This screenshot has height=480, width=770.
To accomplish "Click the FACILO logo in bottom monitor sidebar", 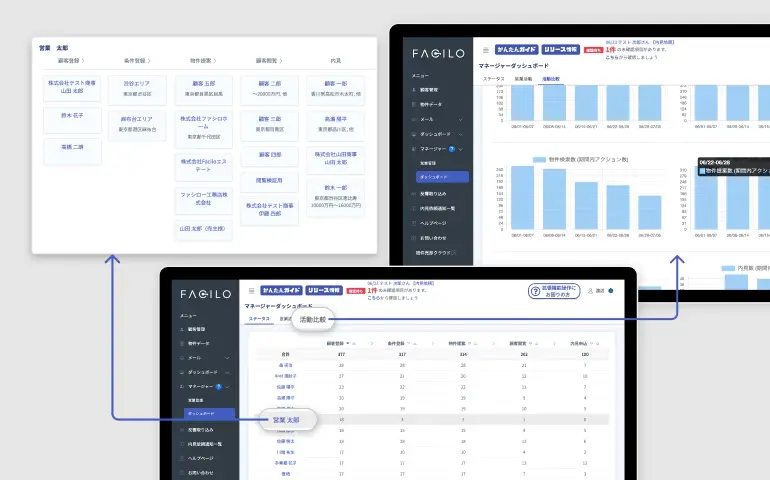I will [x=206, y=295].
